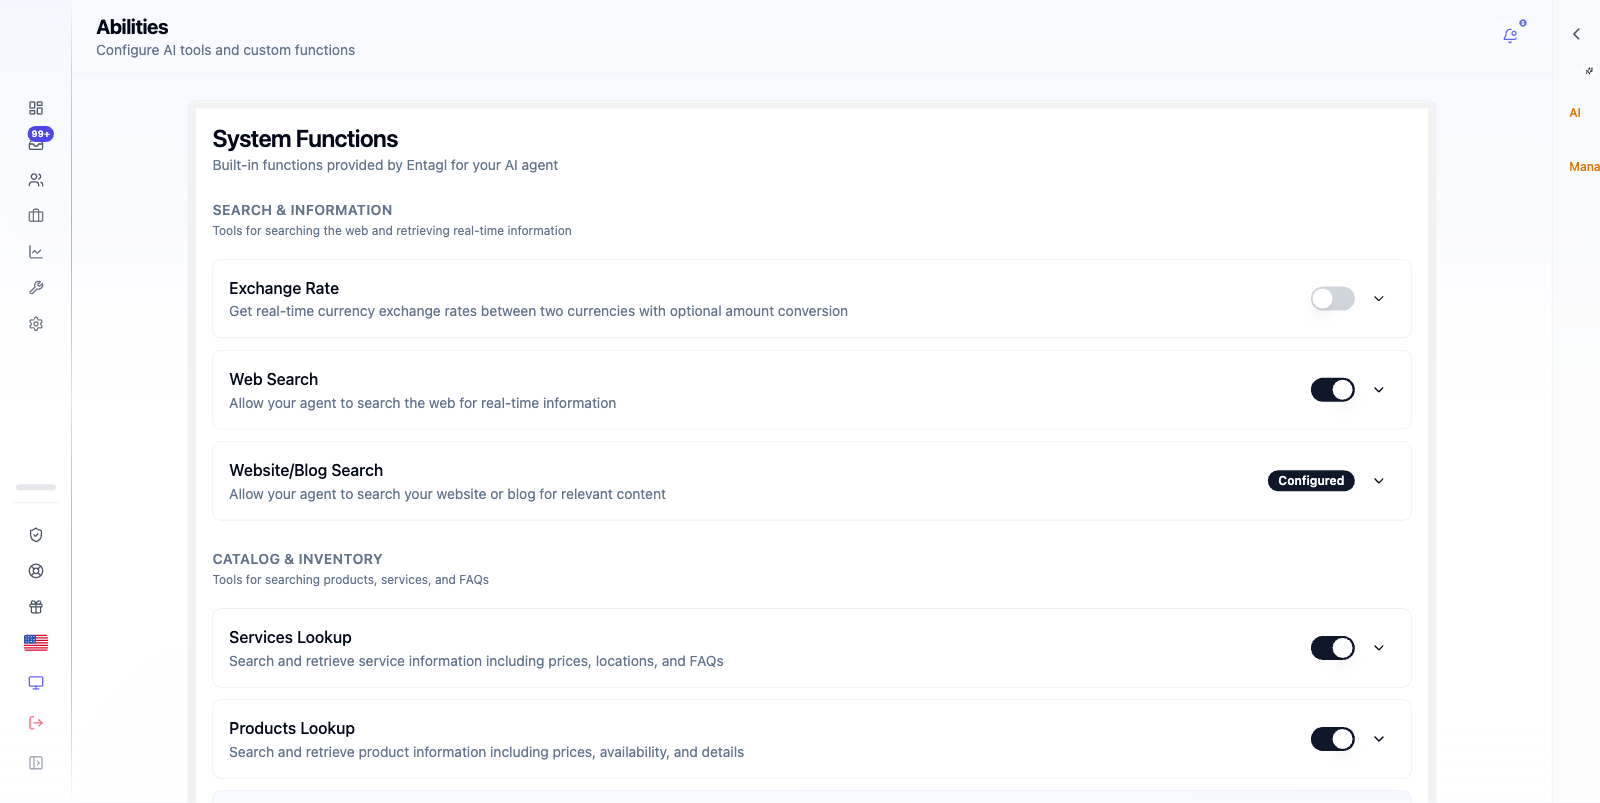Open the dashboard grid icon in sidebar
Viewport: 1600px width, 803px height.
[36, 108]
